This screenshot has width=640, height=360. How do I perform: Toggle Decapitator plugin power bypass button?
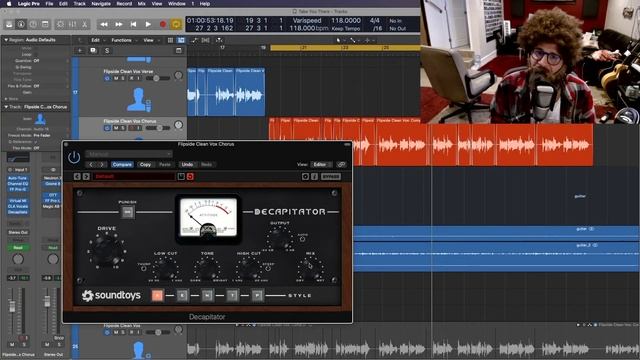click(x=74, y=157)
